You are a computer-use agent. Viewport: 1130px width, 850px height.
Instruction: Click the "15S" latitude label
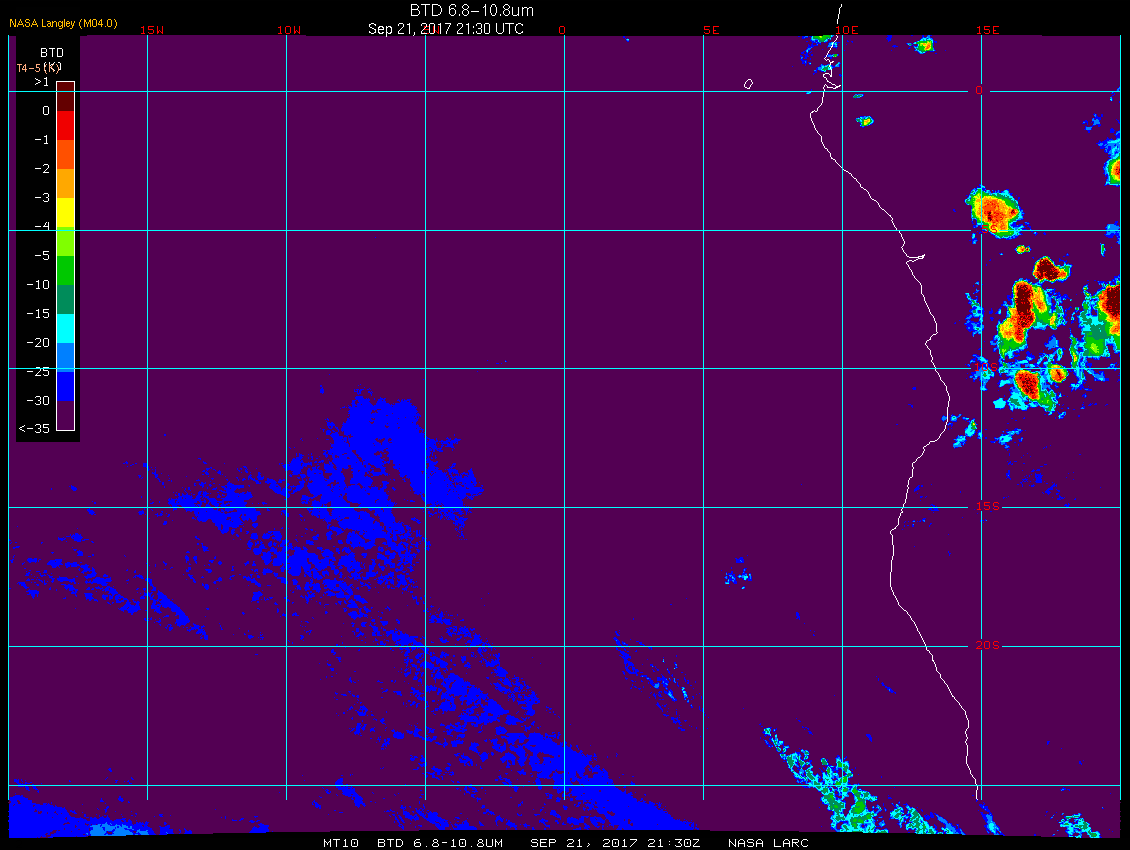point(987,506)
